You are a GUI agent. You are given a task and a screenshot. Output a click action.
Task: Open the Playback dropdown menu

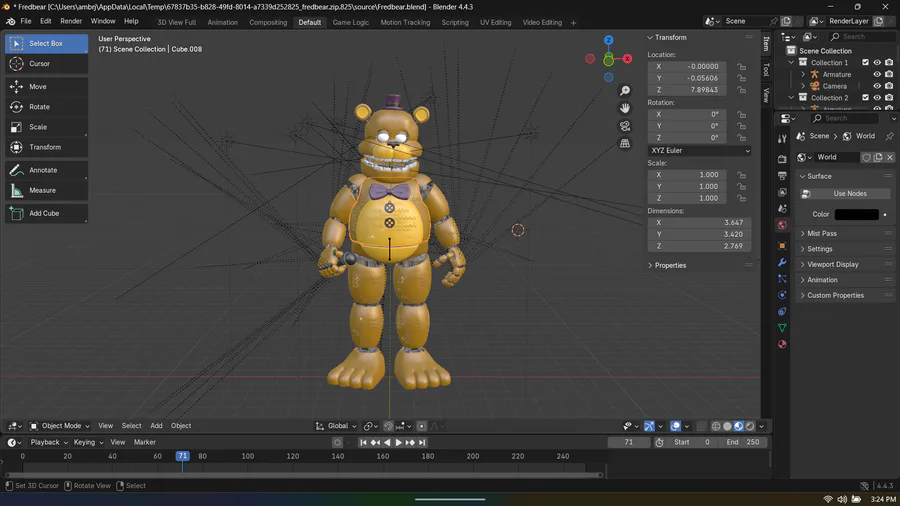coord(49,442)
